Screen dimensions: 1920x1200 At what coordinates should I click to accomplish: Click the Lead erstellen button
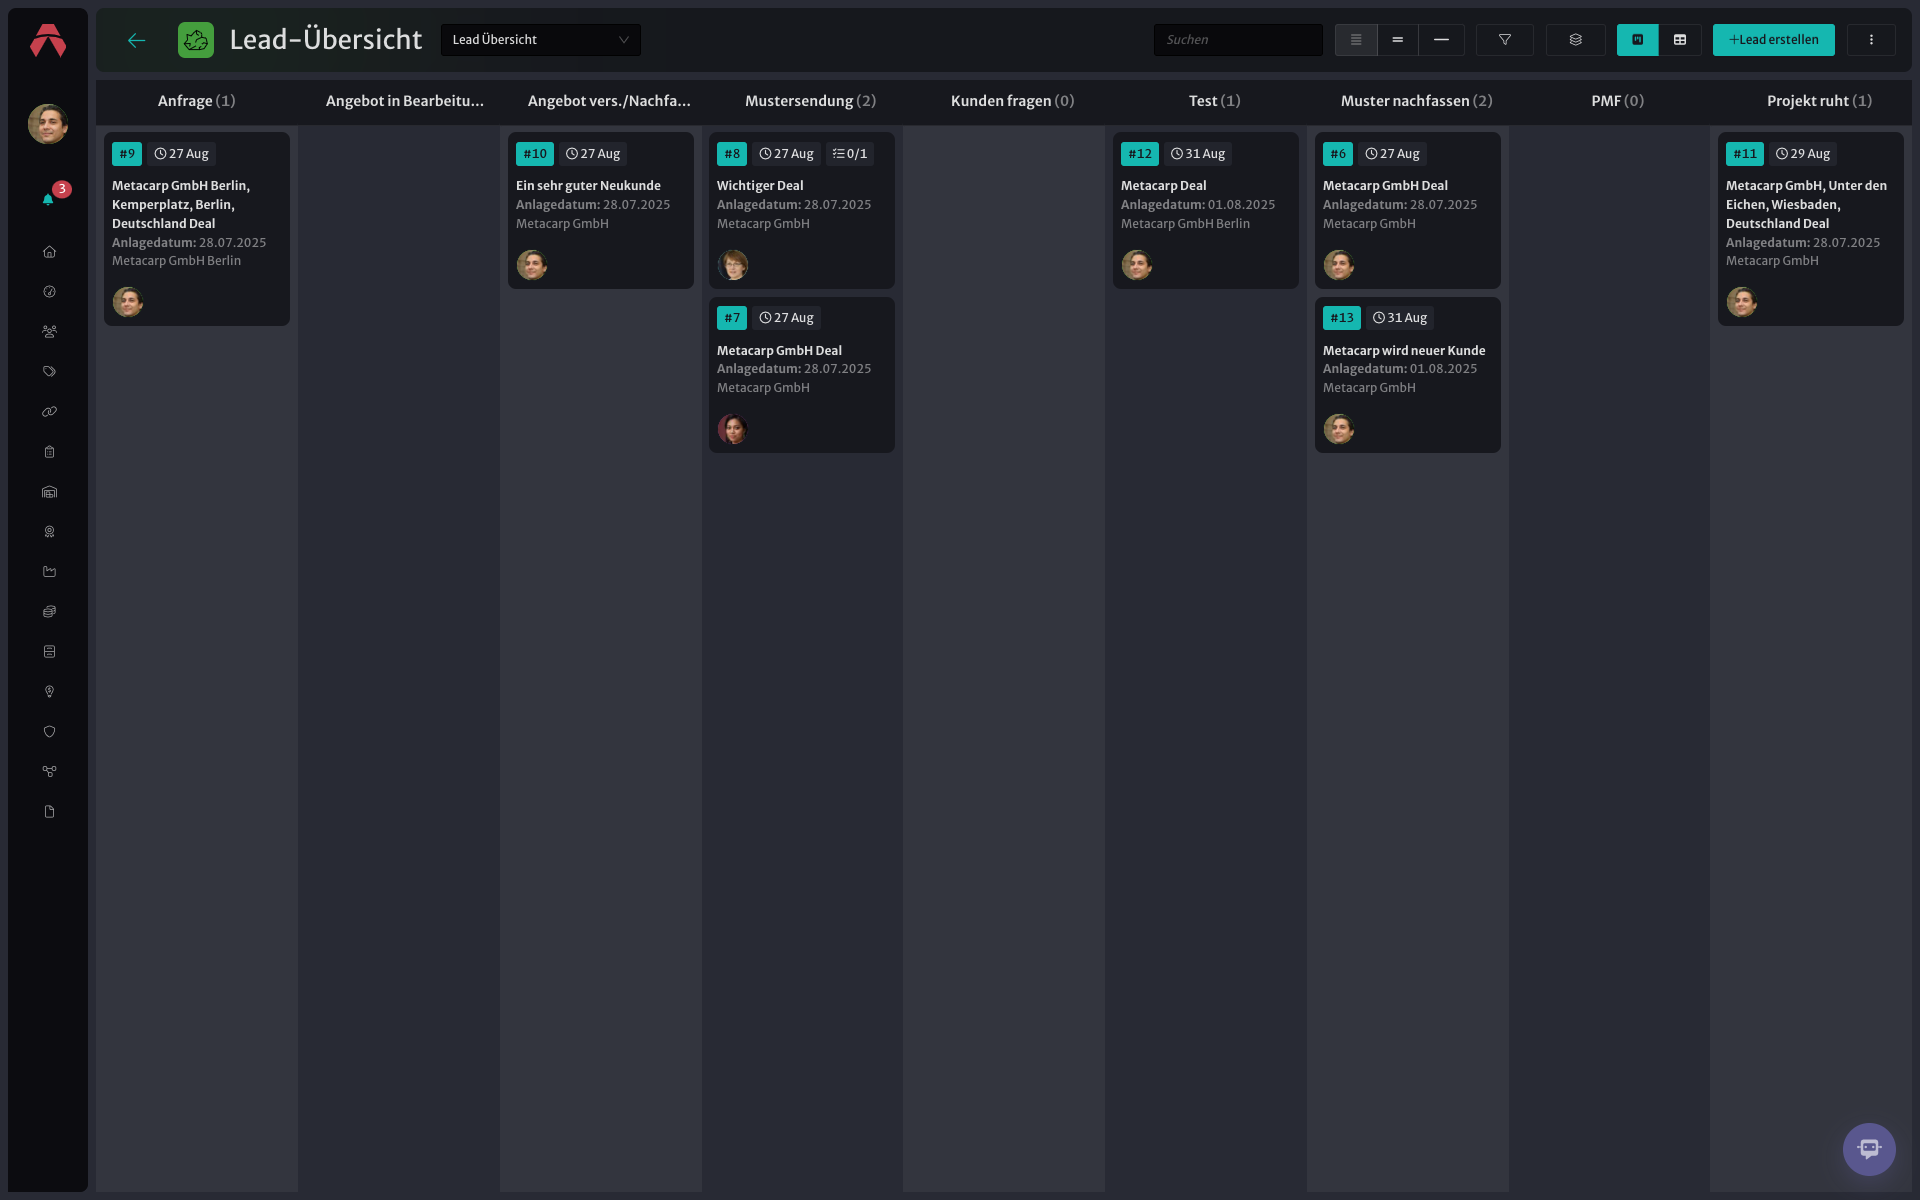(x=1773, y=40)
